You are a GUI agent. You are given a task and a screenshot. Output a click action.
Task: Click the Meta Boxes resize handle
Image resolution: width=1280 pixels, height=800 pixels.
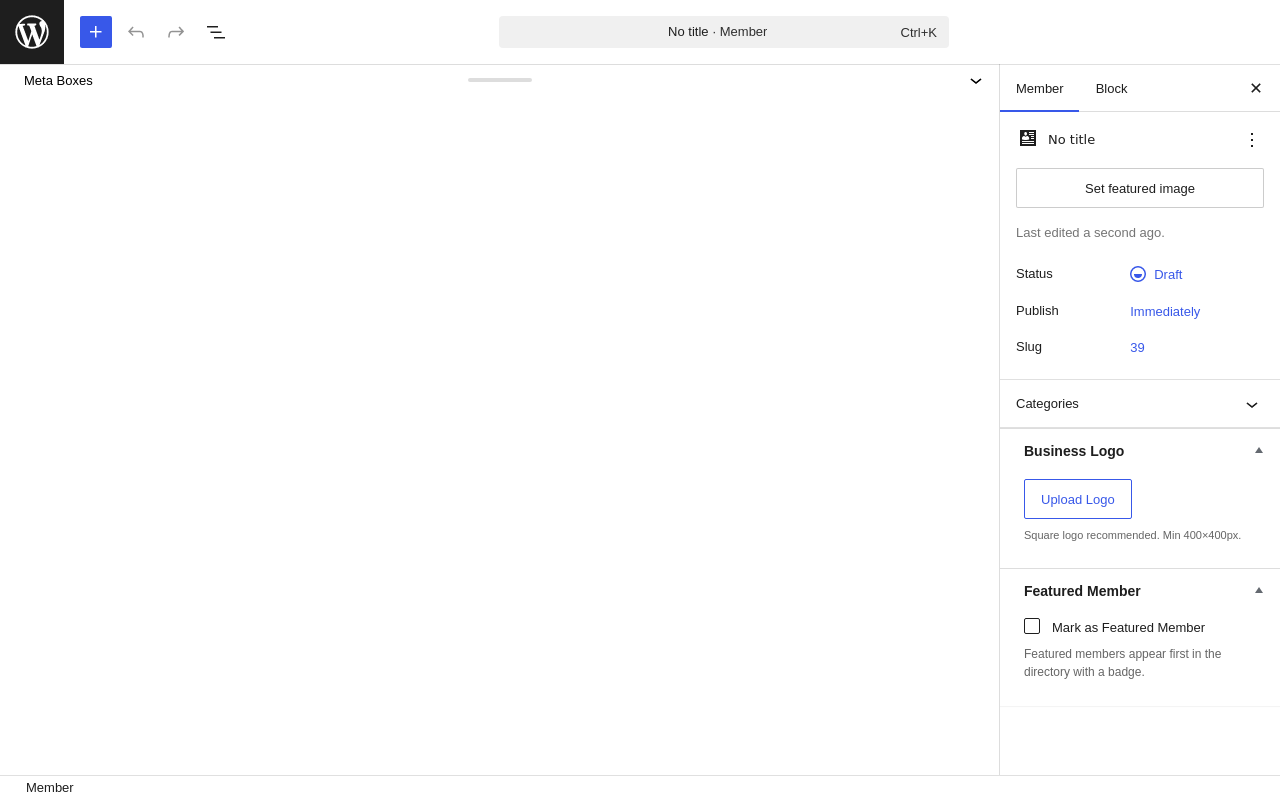tap(500, 80)
